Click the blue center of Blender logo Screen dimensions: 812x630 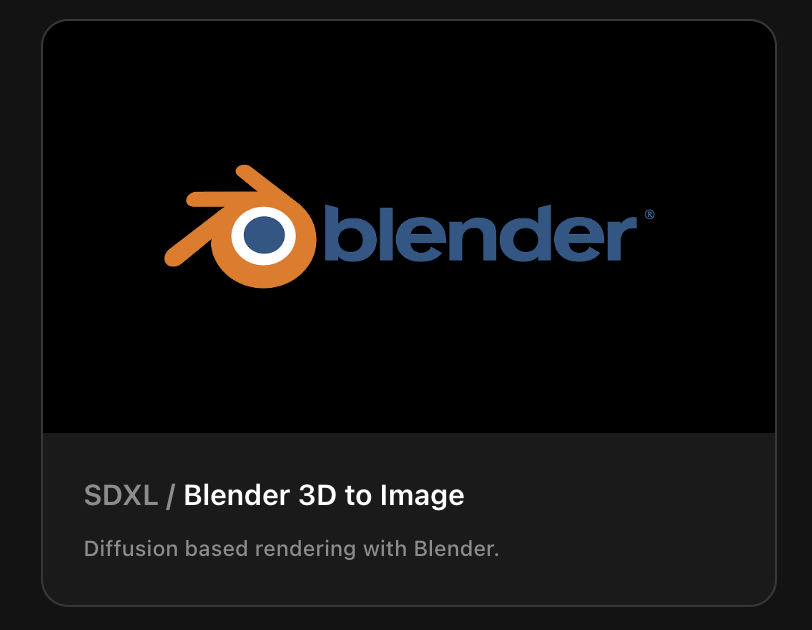click(264, 235)
